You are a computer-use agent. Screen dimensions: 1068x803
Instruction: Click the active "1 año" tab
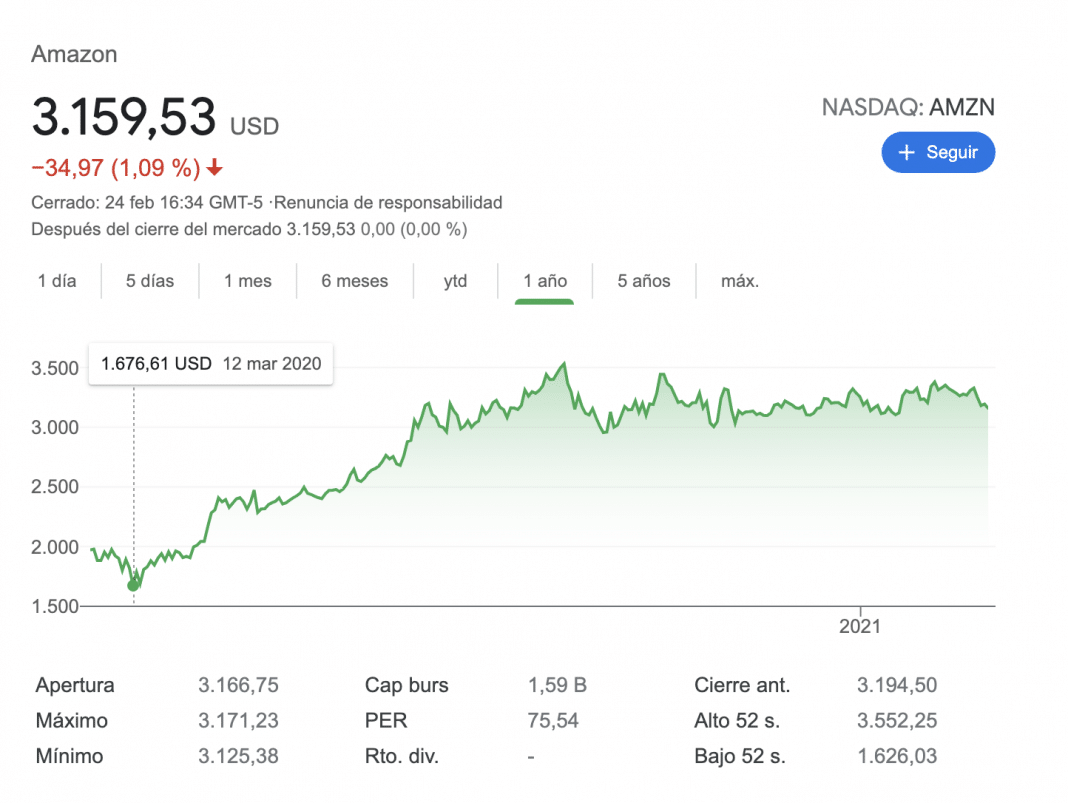(544, 281)
